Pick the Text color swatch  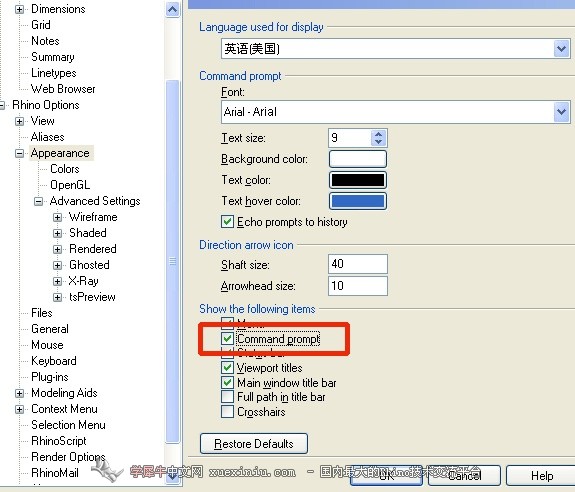[x=358, y=180]
